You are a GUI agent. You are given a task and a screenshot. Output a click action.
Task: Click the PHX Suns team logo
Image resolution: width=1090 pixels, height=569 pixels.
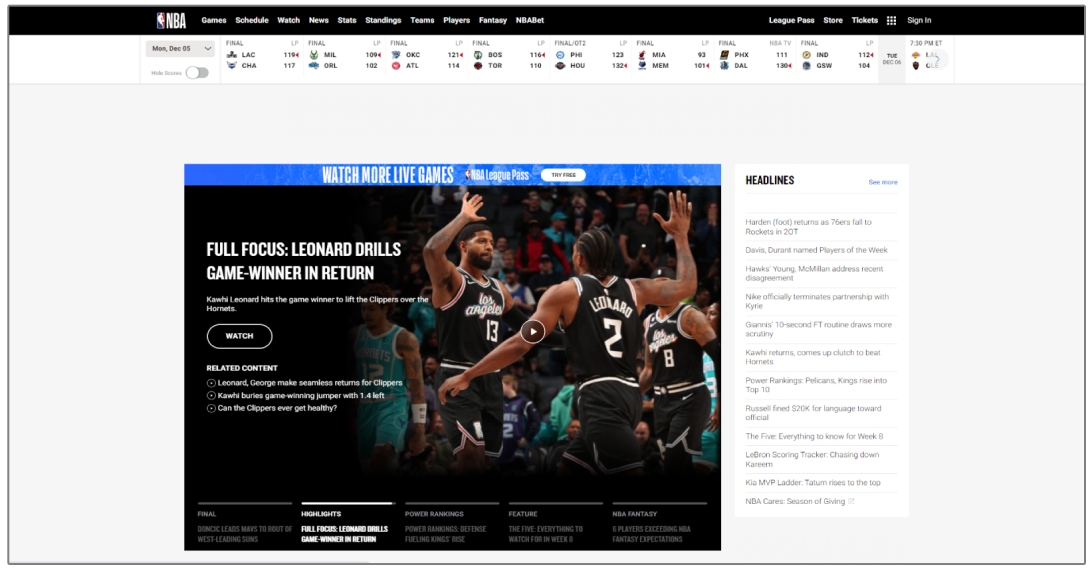724,55
